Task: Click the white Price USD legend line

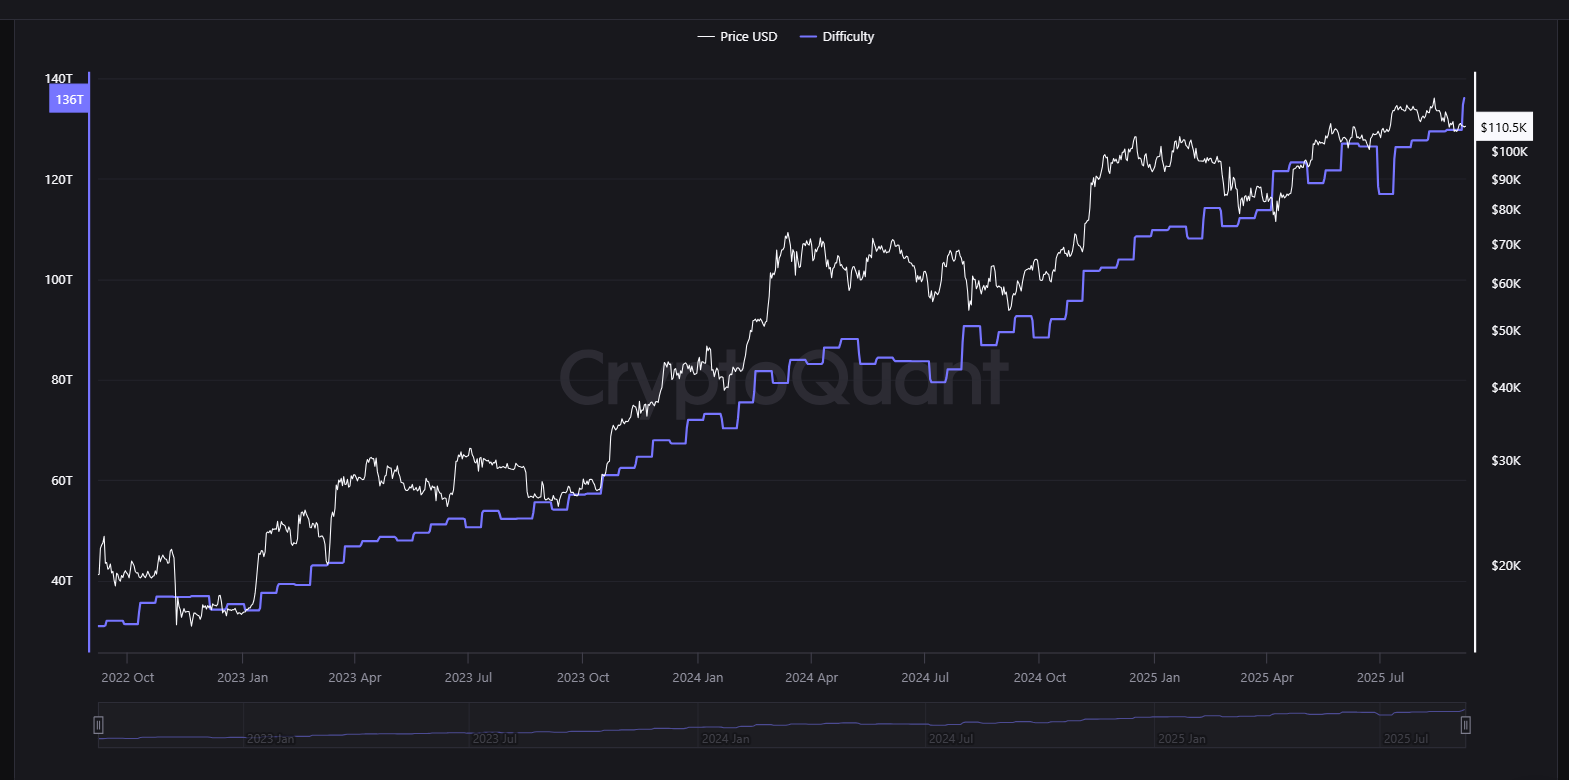Action: 706,37
